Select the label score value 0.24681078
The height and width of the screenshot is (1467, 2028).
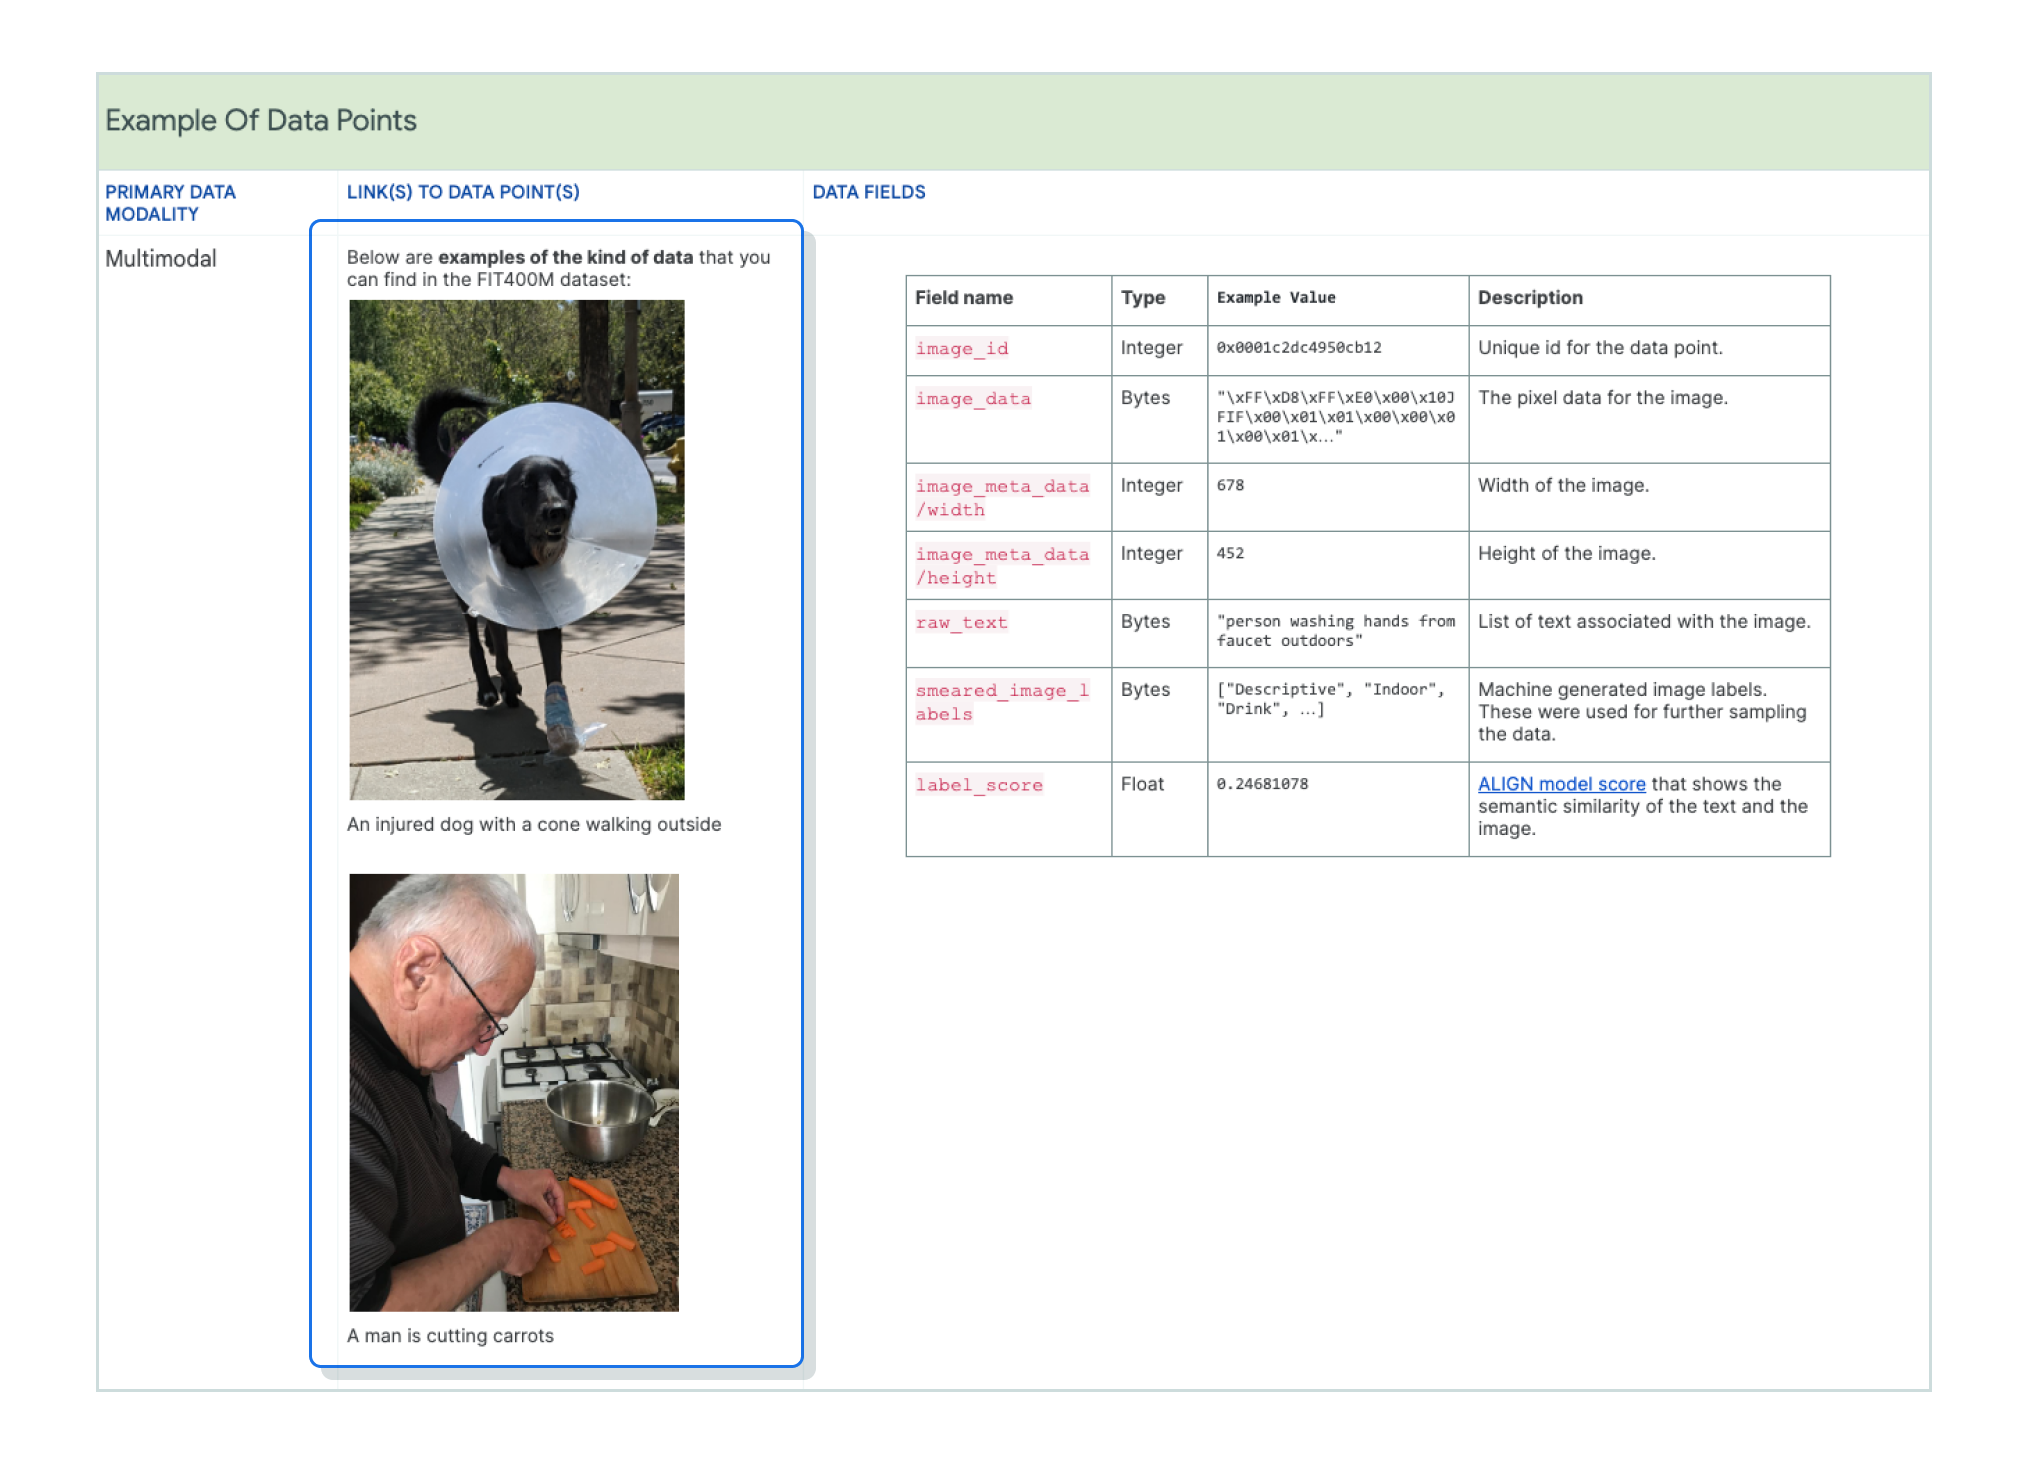(1262, 784)
